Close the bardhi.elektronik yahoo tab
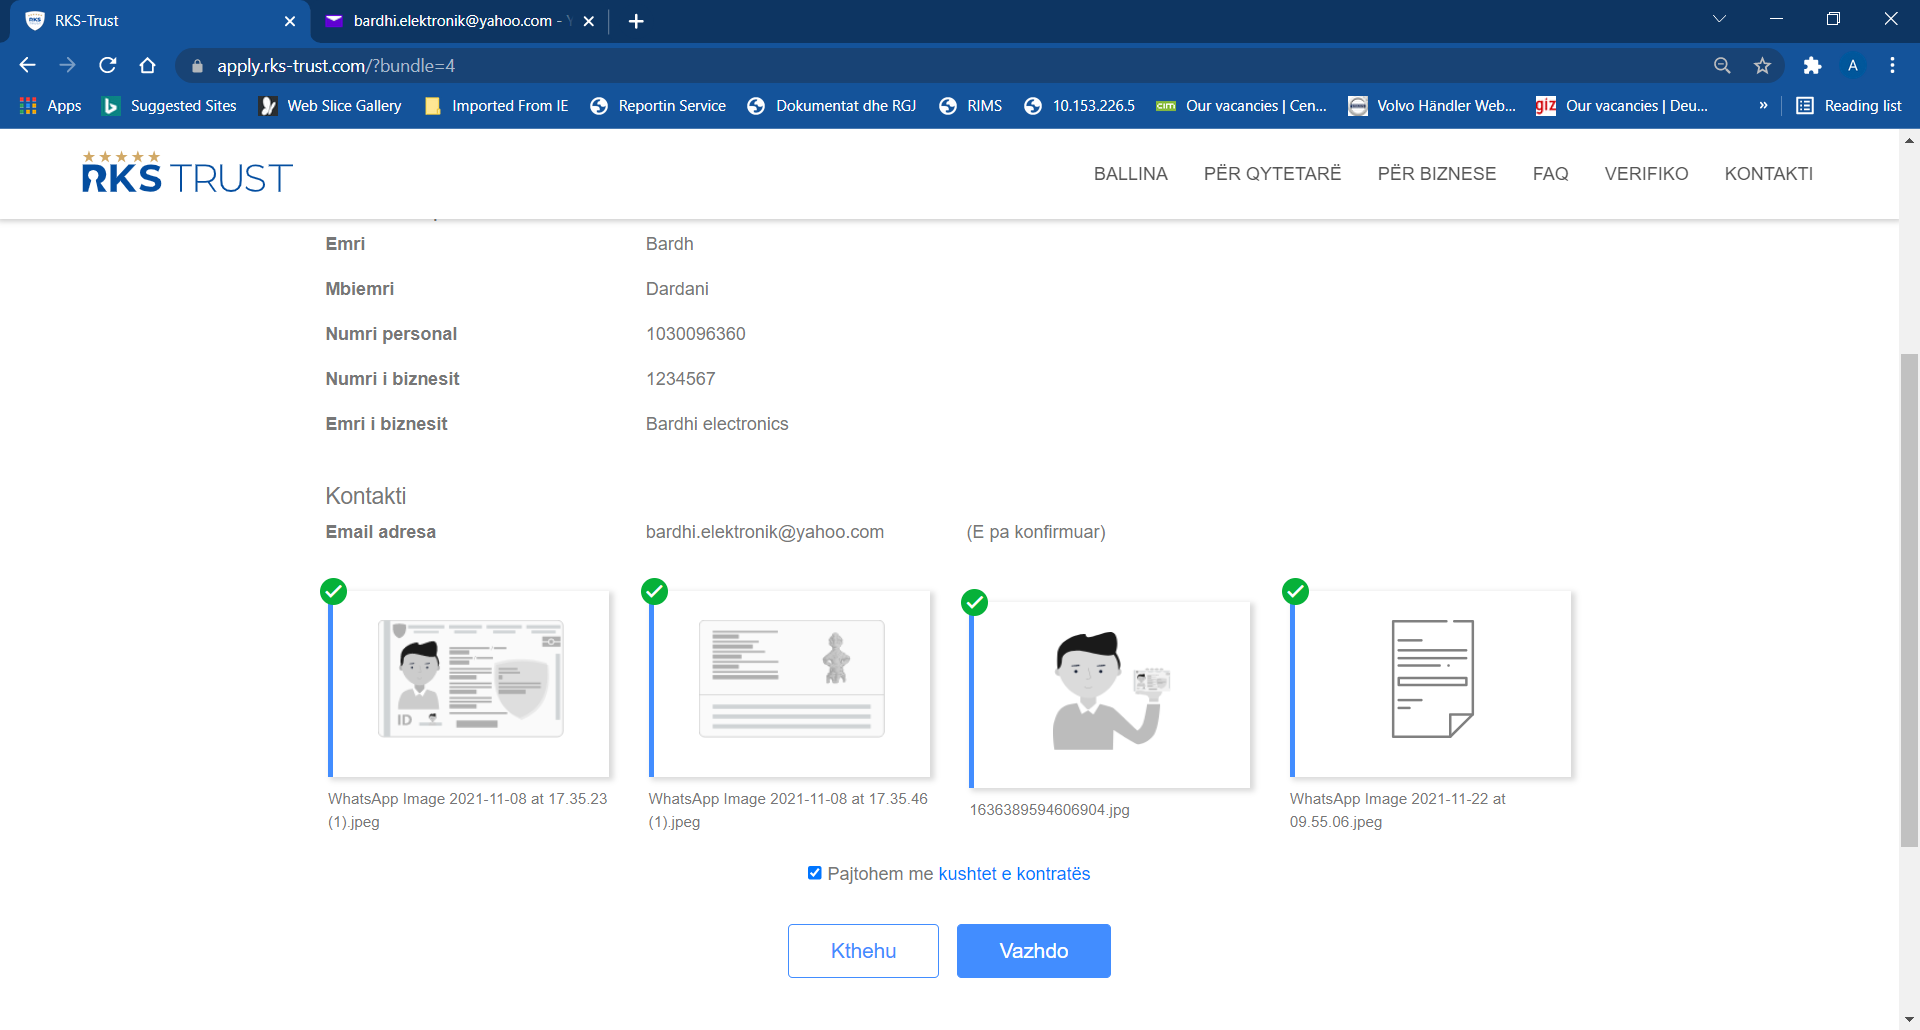This screenshot has width=1920, height=1030. 589,21
